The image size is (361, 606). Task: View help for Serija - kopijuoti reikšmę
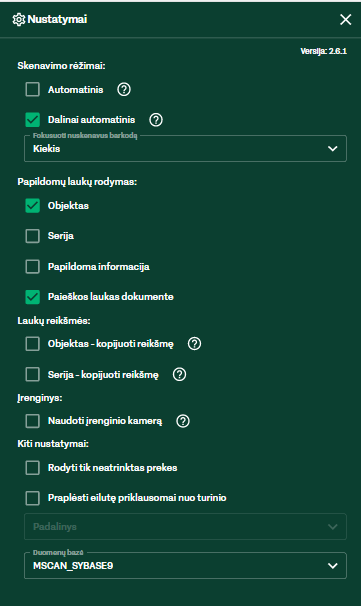pyautogui.click(x=179, y=374)
